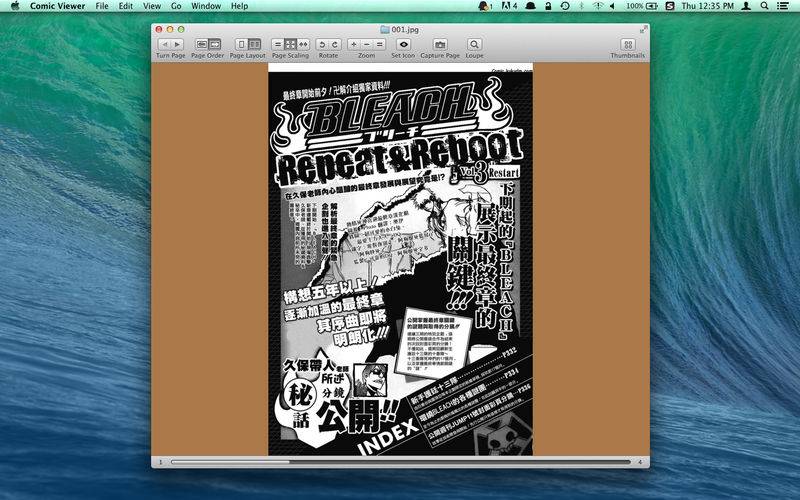800x500 pixels.
Task: Open the user account menu icon
Action: point(746,6)
